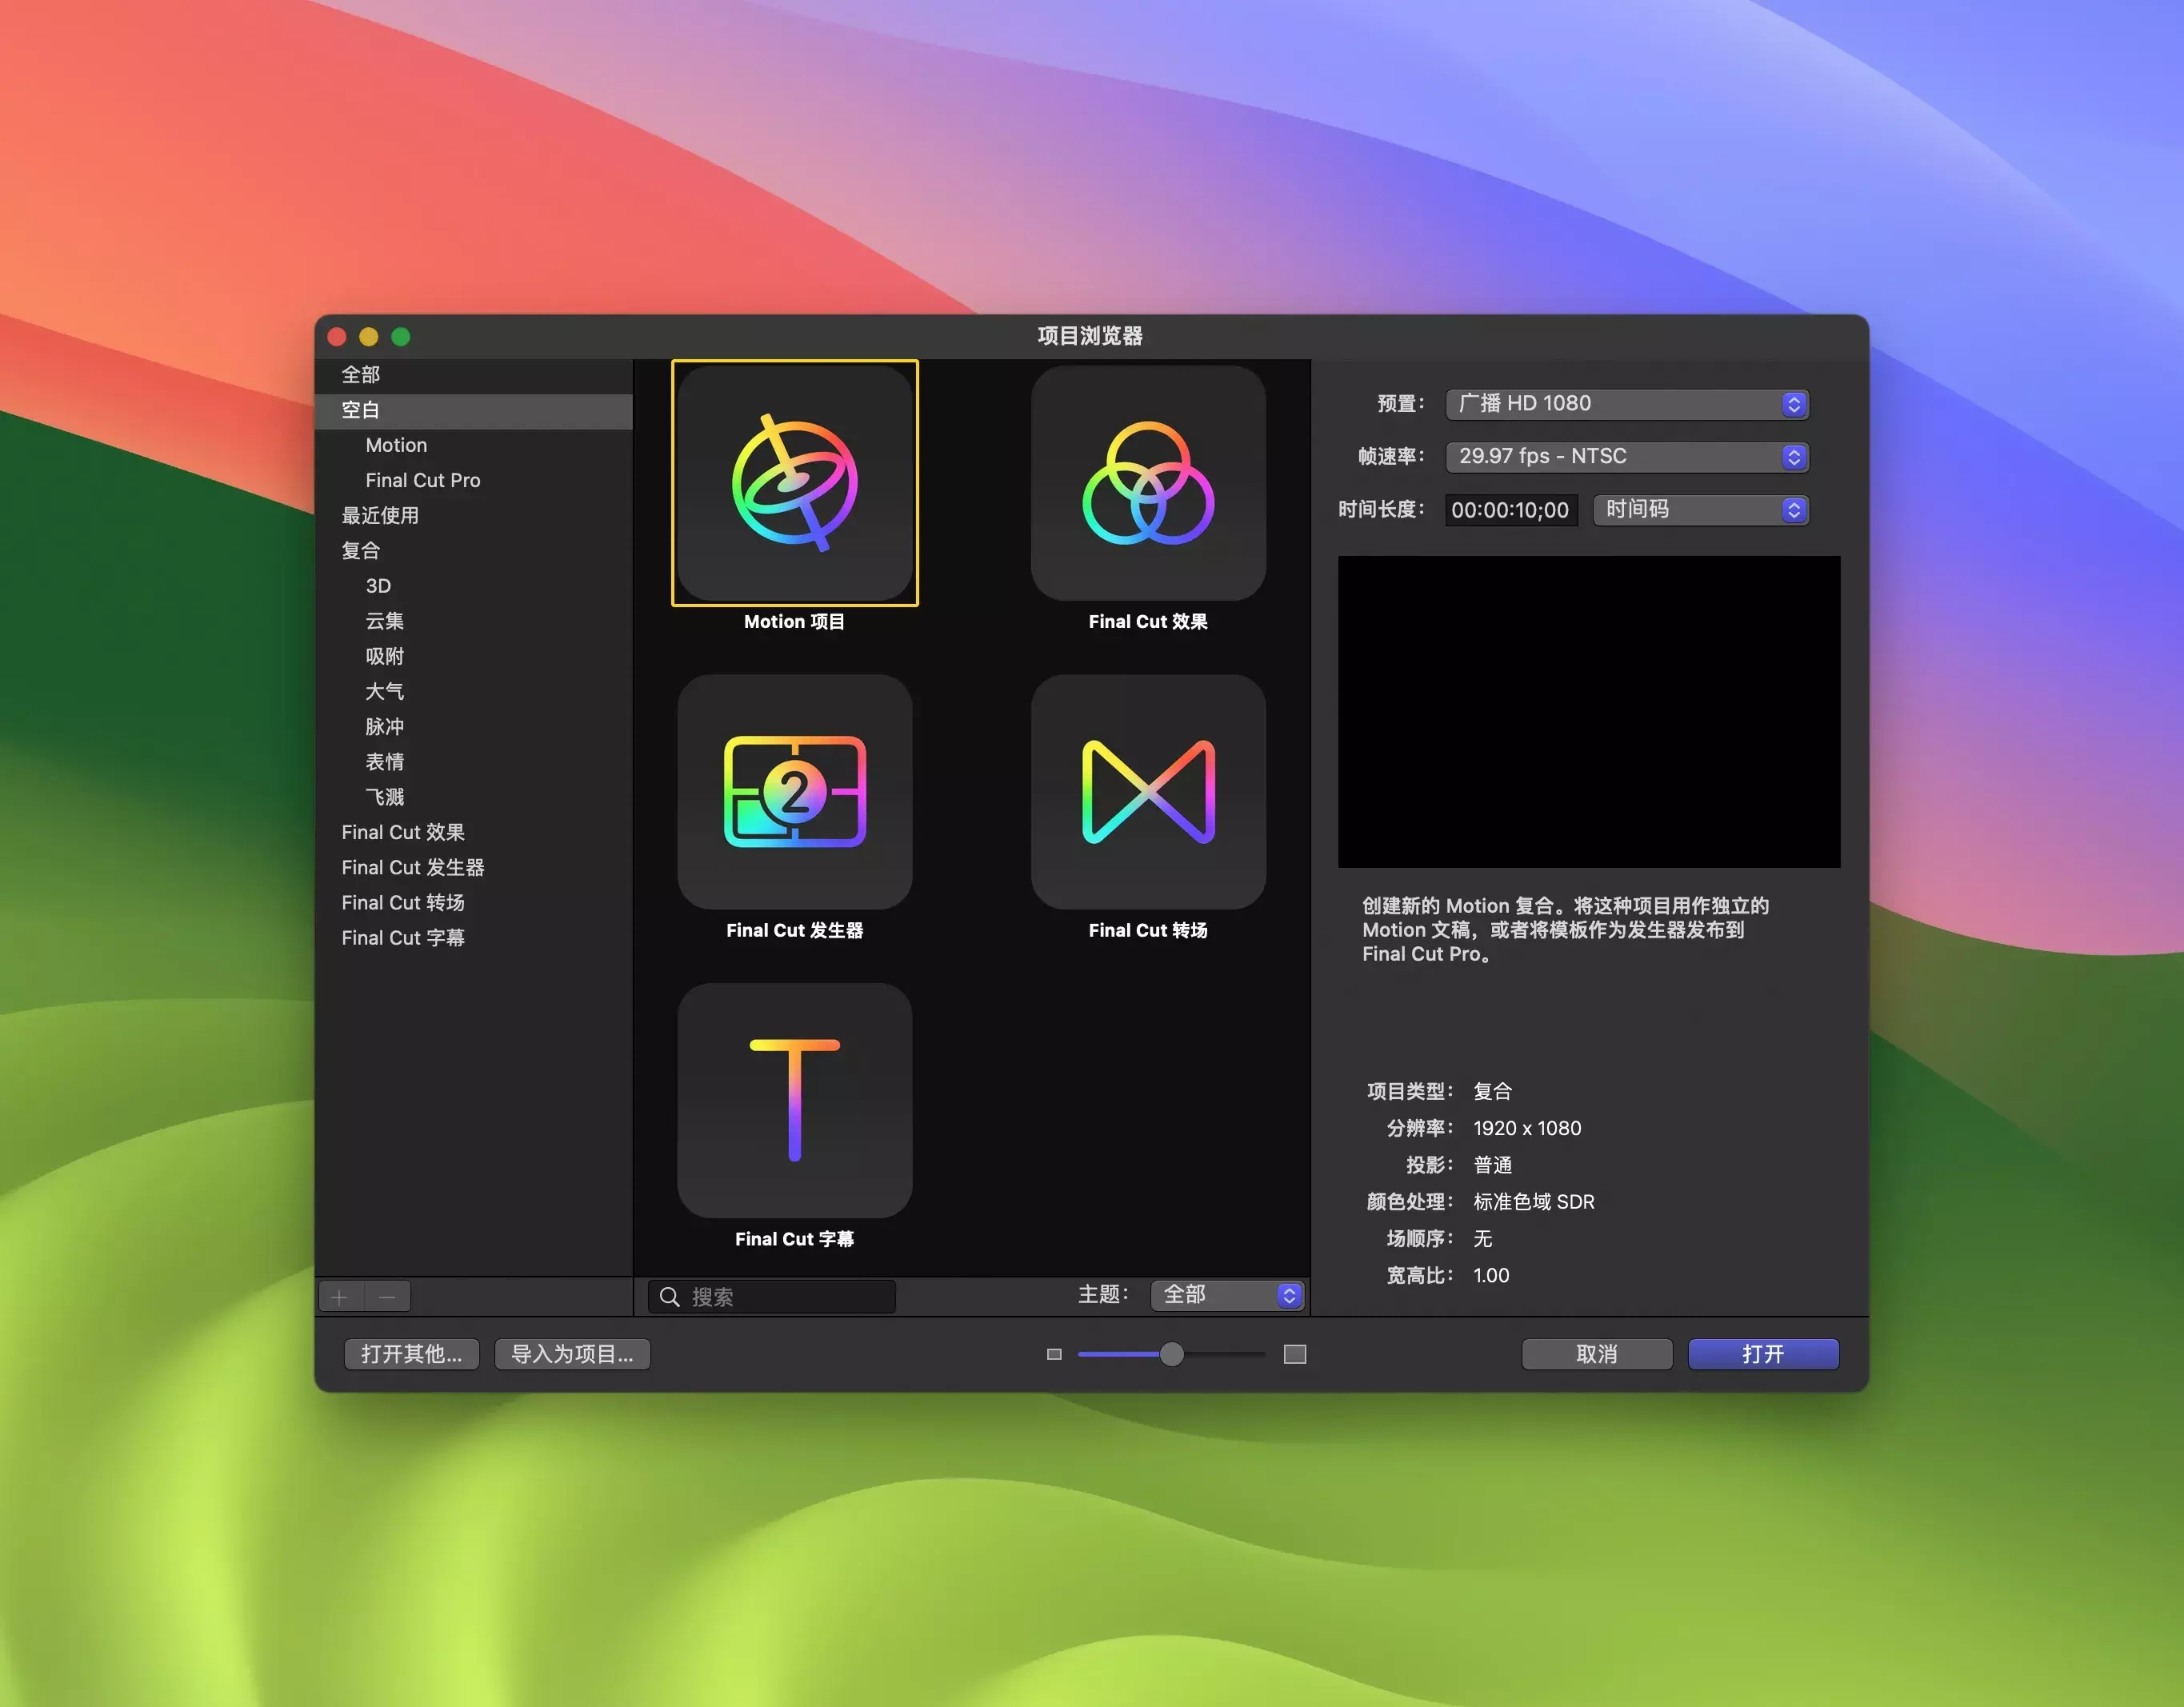Click the remove (−) button below the sidebar
Screen dimensions: 2184x1707
[x=388, y=1296]
